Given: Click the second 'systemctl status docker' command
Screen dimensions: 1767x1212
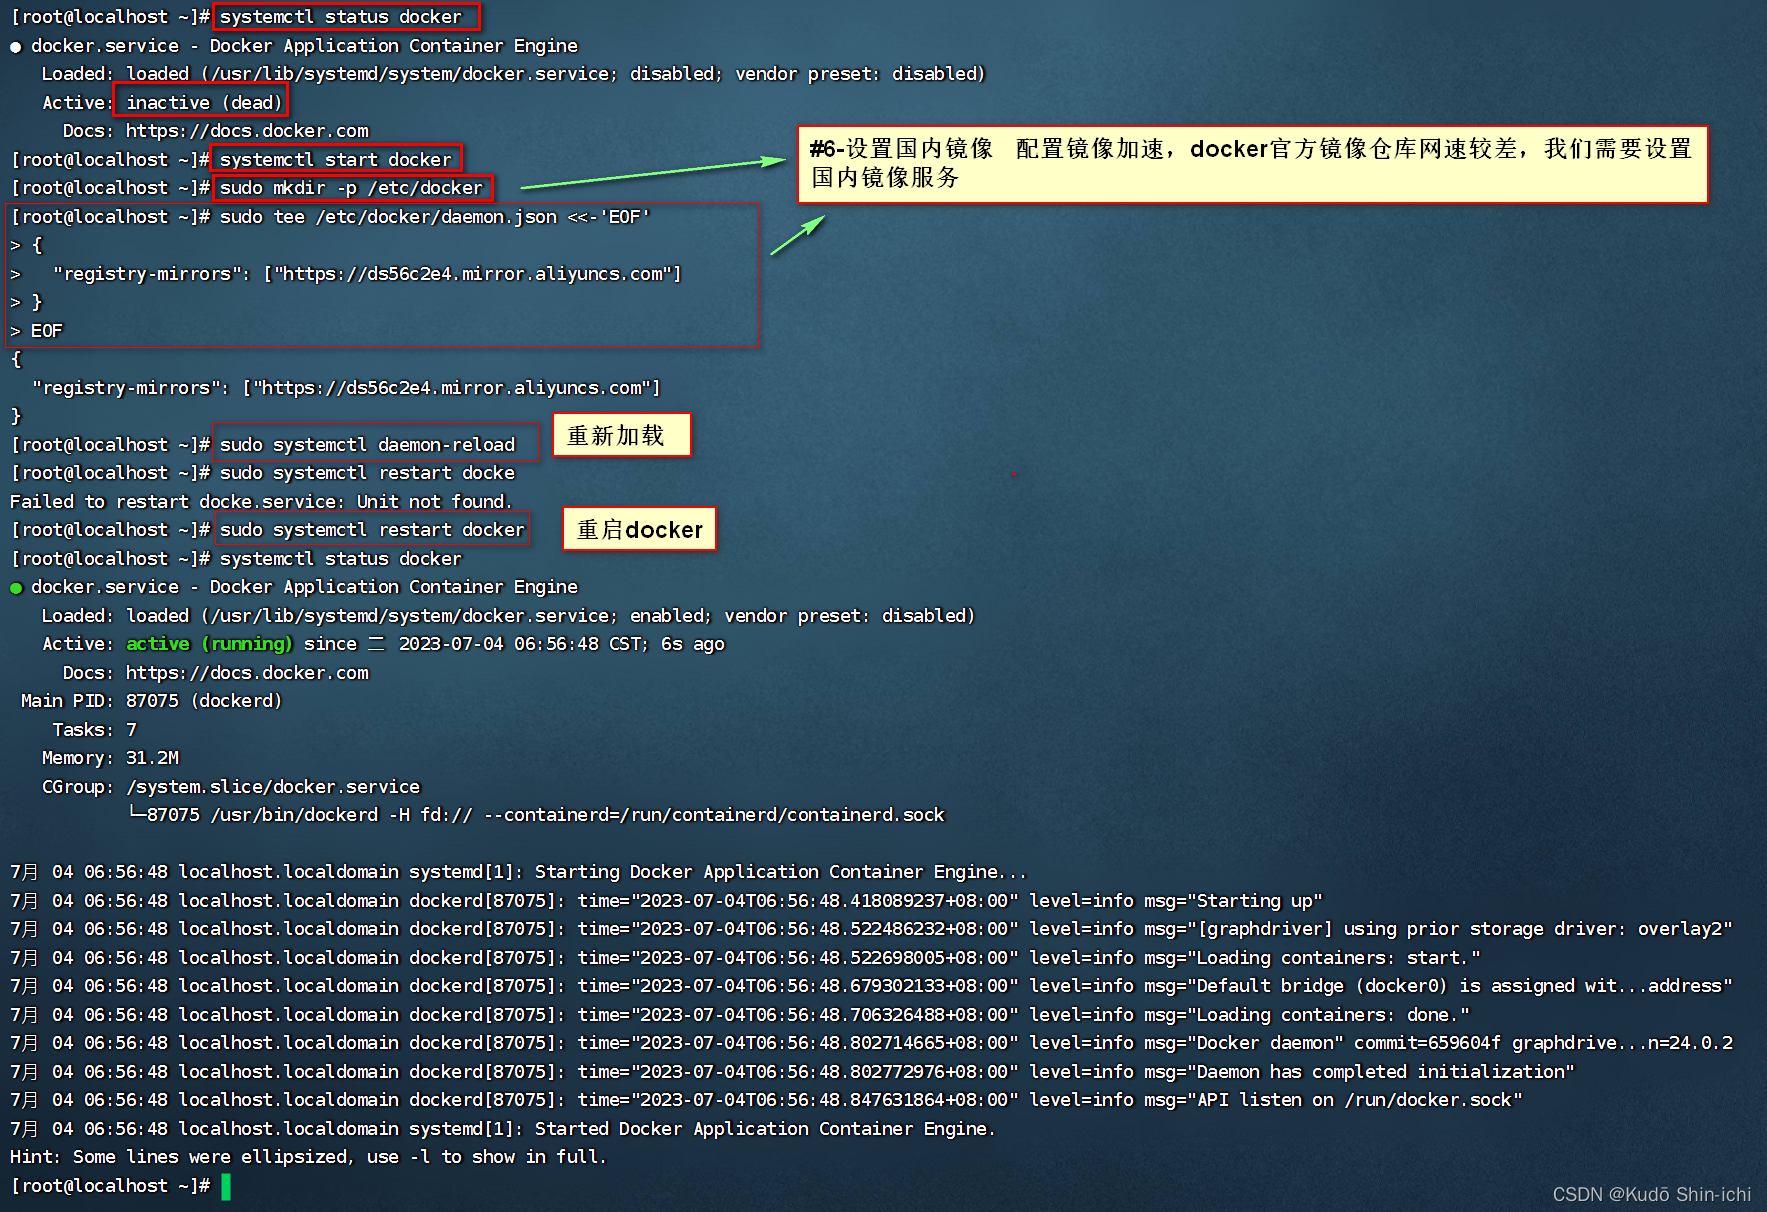Looking at the screenshot, I should pyautogui.click(x=341, y=558).
